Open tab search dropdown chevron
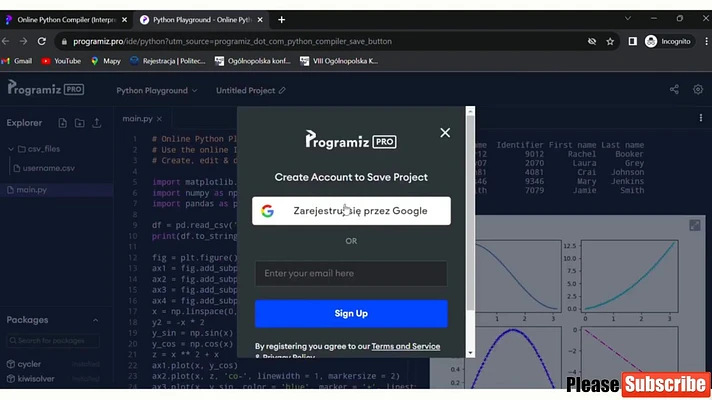712x400 pixels. (x=628, y=19)
